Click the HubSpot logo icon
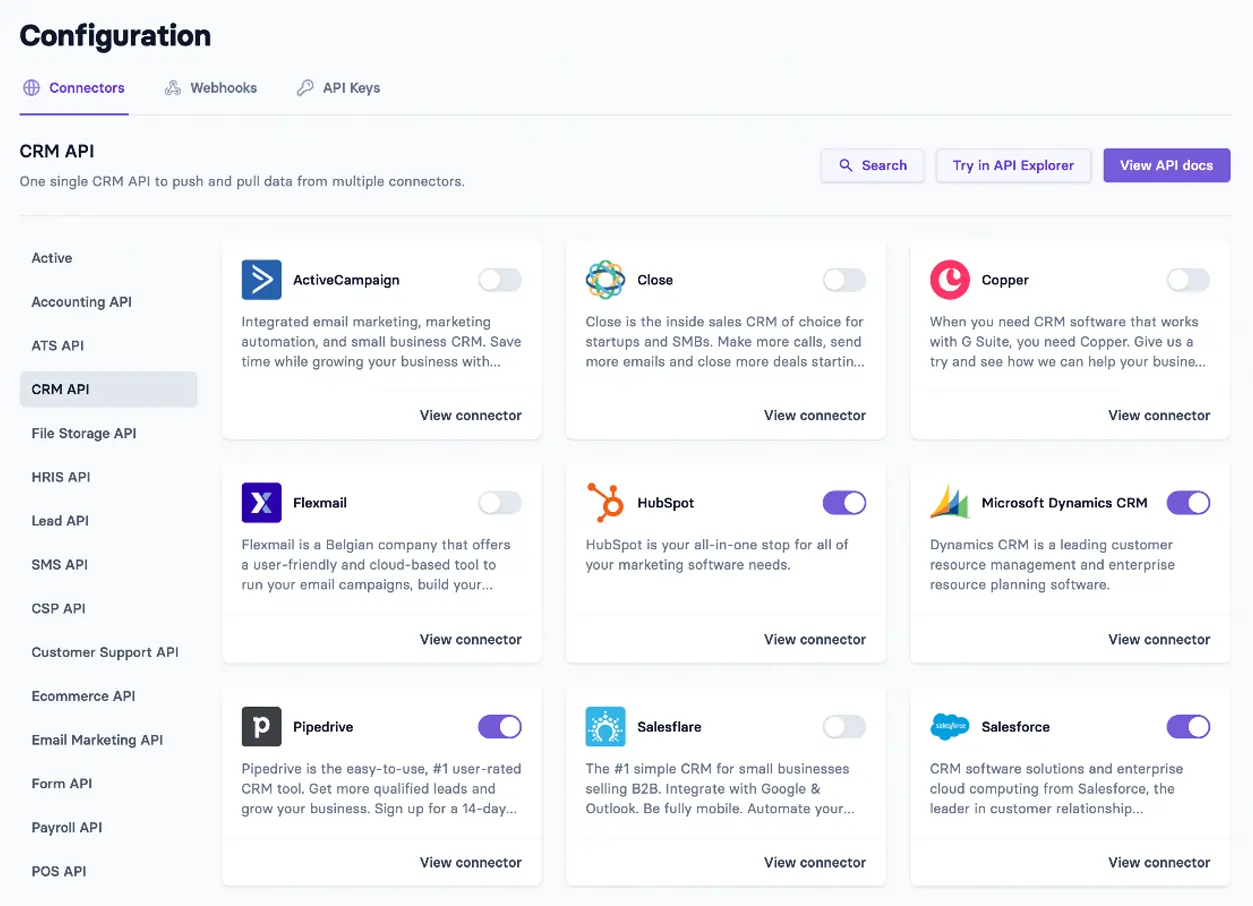The image size is (1253, 906). tap(605, 503)
